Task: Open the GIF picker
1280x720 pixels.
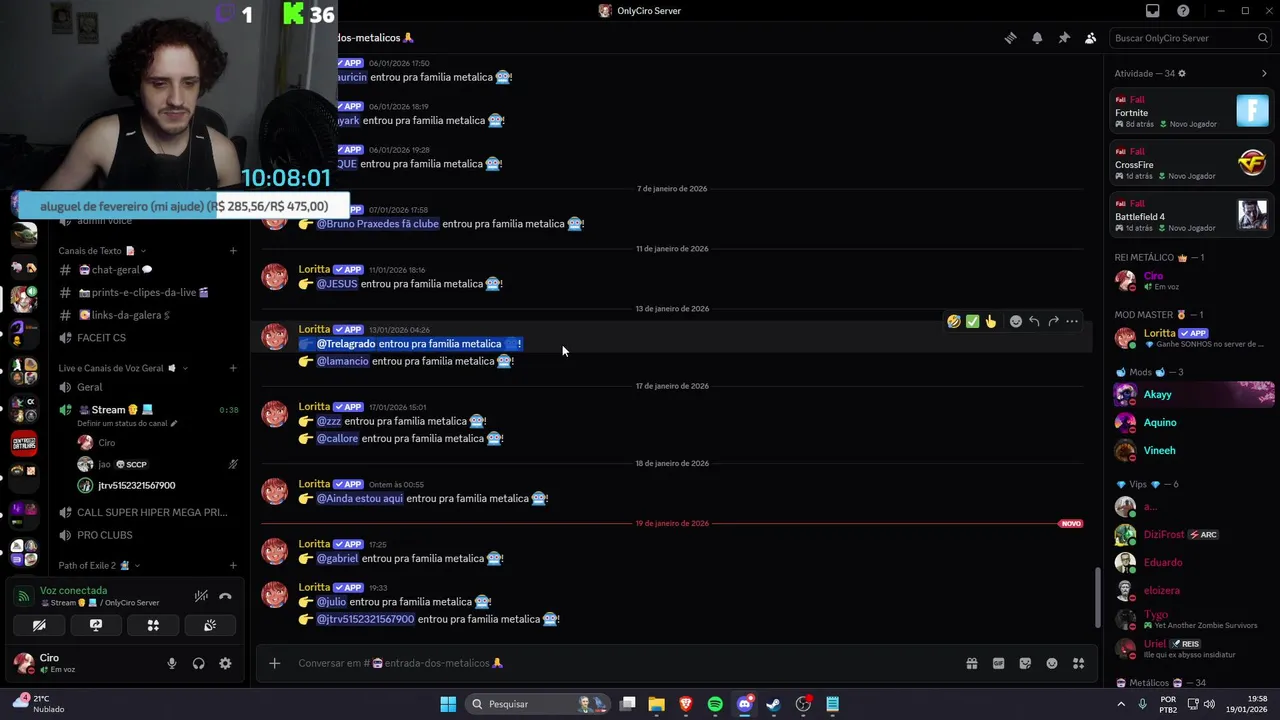Action: click(x=998, y=663)
